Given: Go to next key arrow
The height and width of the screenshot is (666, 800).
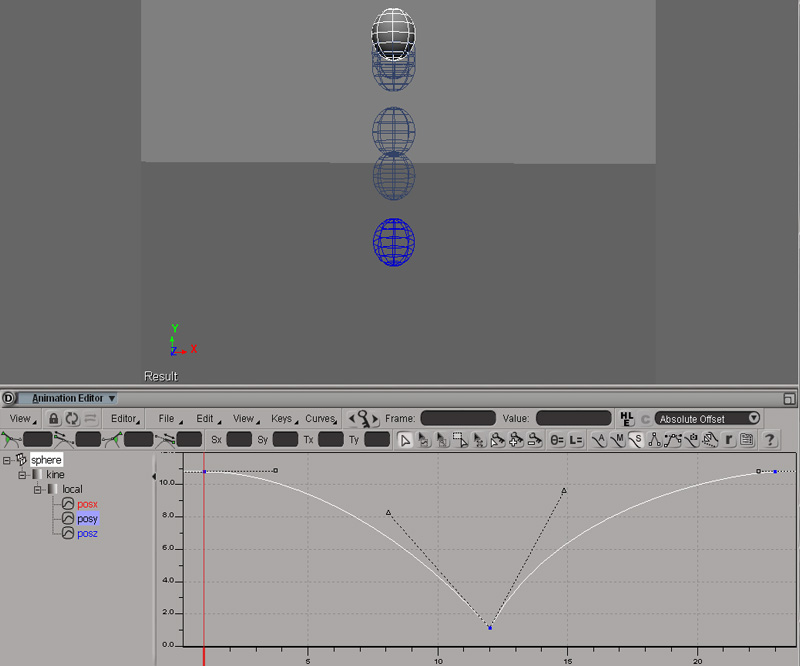Looking at the screenshot, I should 376,418.
